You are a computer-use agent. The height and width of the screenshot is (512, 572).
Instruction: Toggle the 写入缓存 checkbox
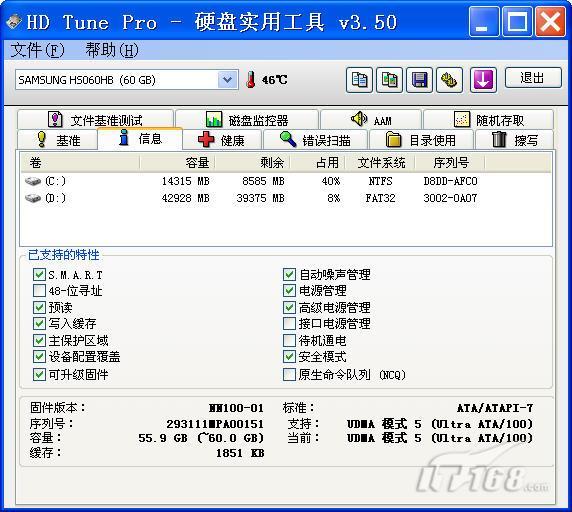pyautogui.click(x=39, y=323)
